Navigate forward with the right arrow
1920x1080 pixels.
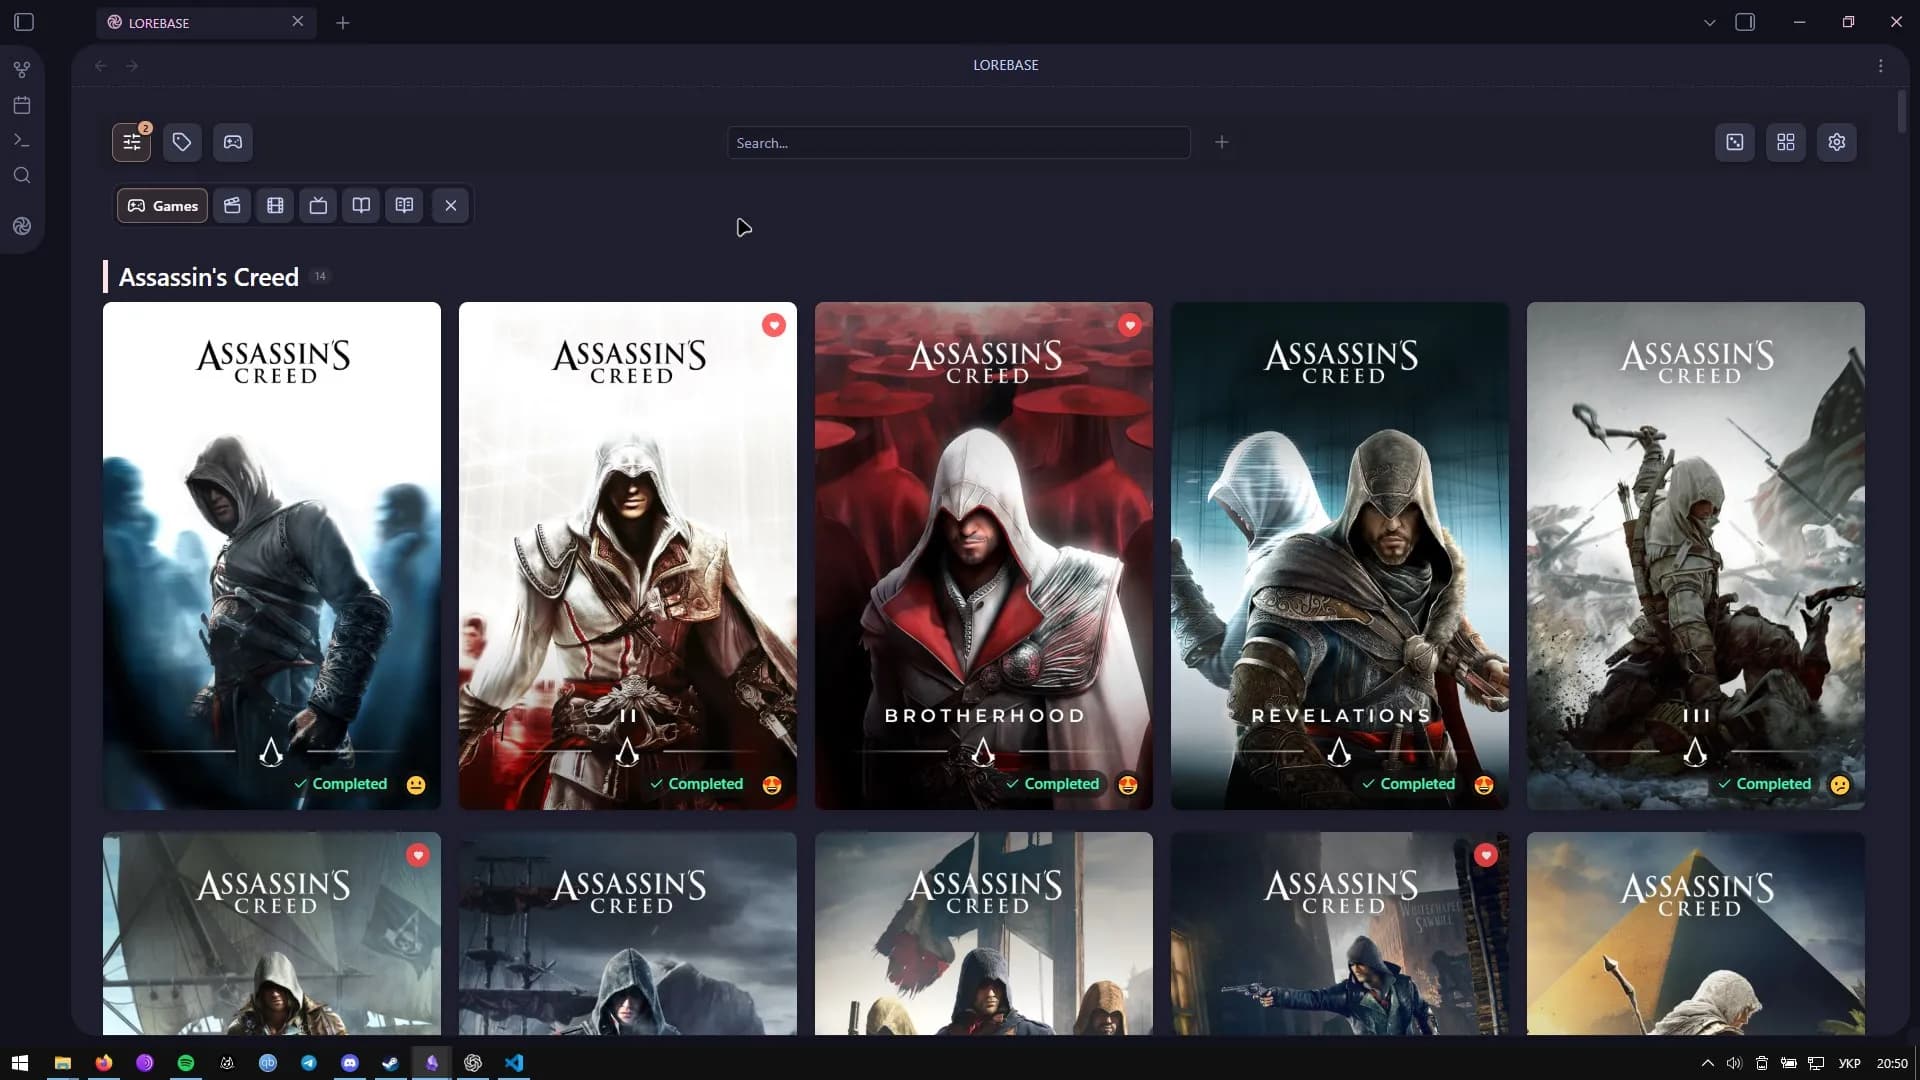coord(132,65)
